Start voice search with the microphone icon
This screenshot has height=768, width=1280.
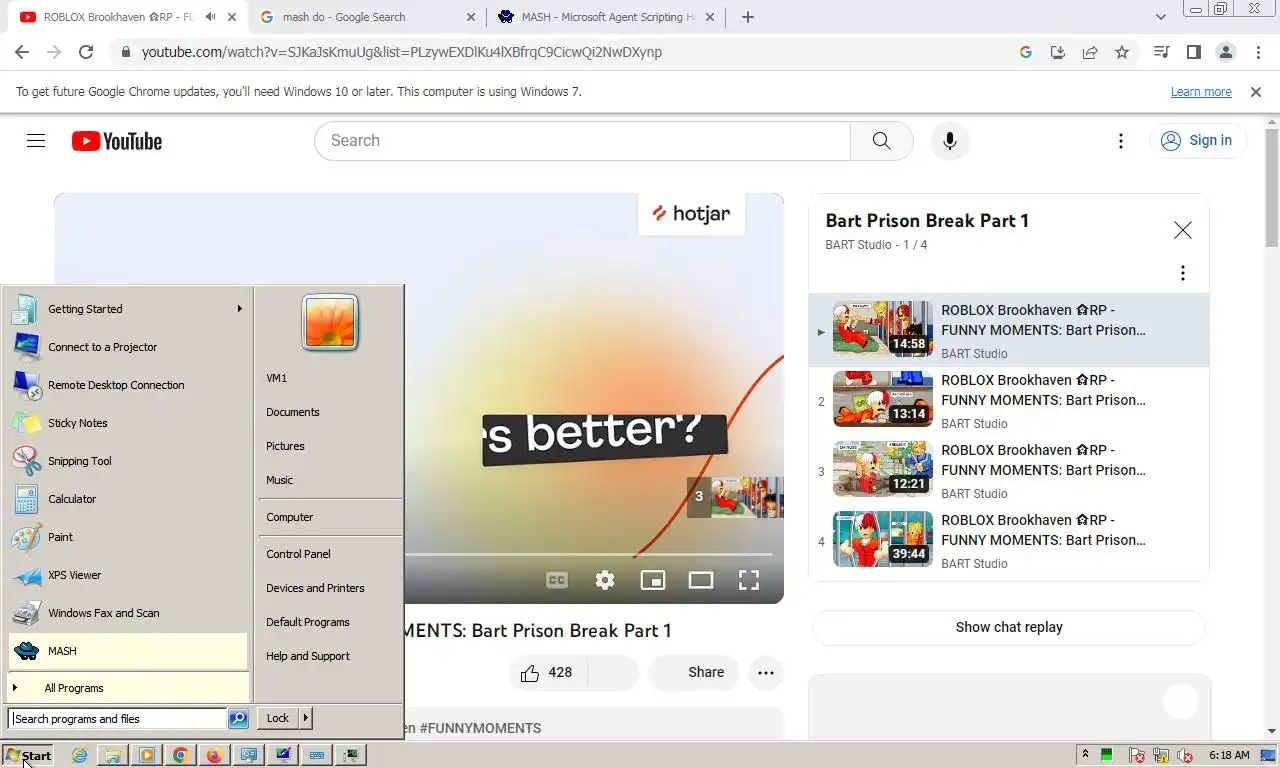(x=950, y=141)
